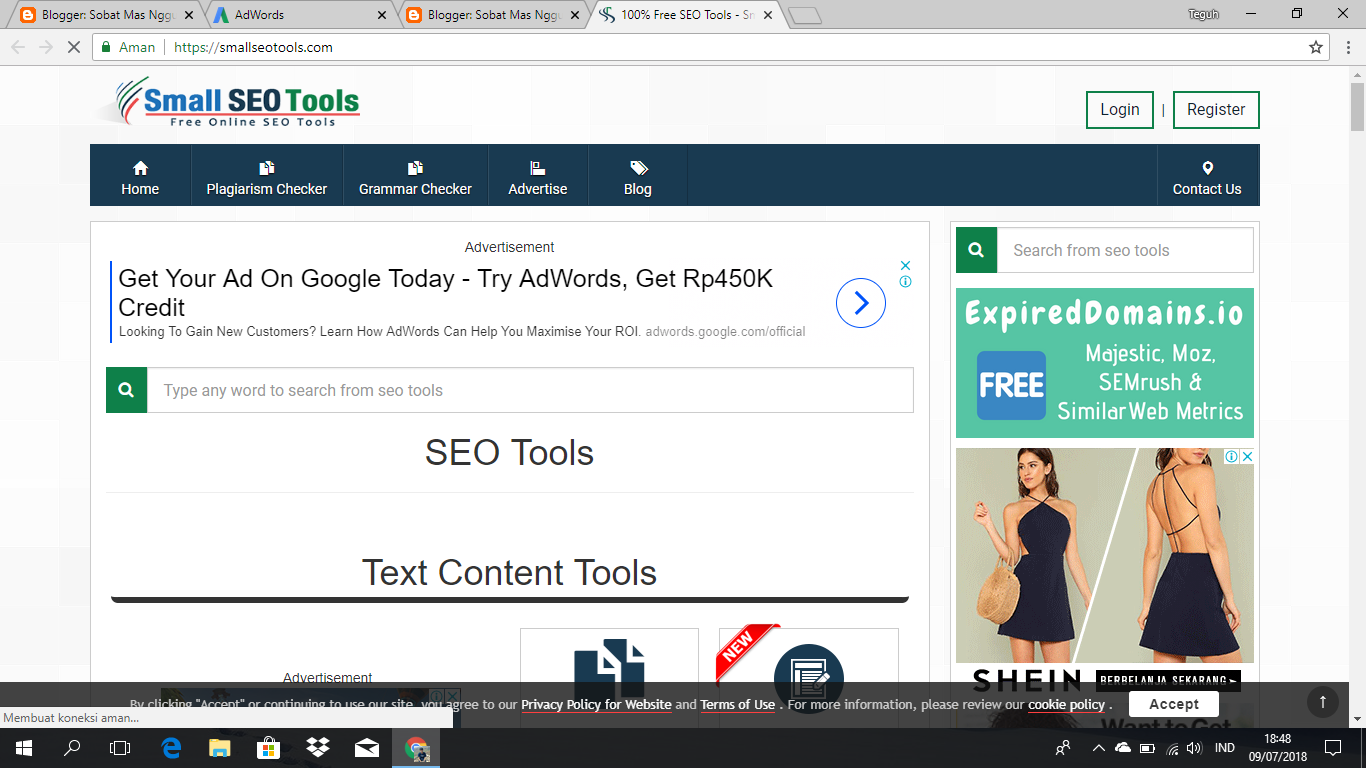Open the AdWords ad headline link

[446, 293]
